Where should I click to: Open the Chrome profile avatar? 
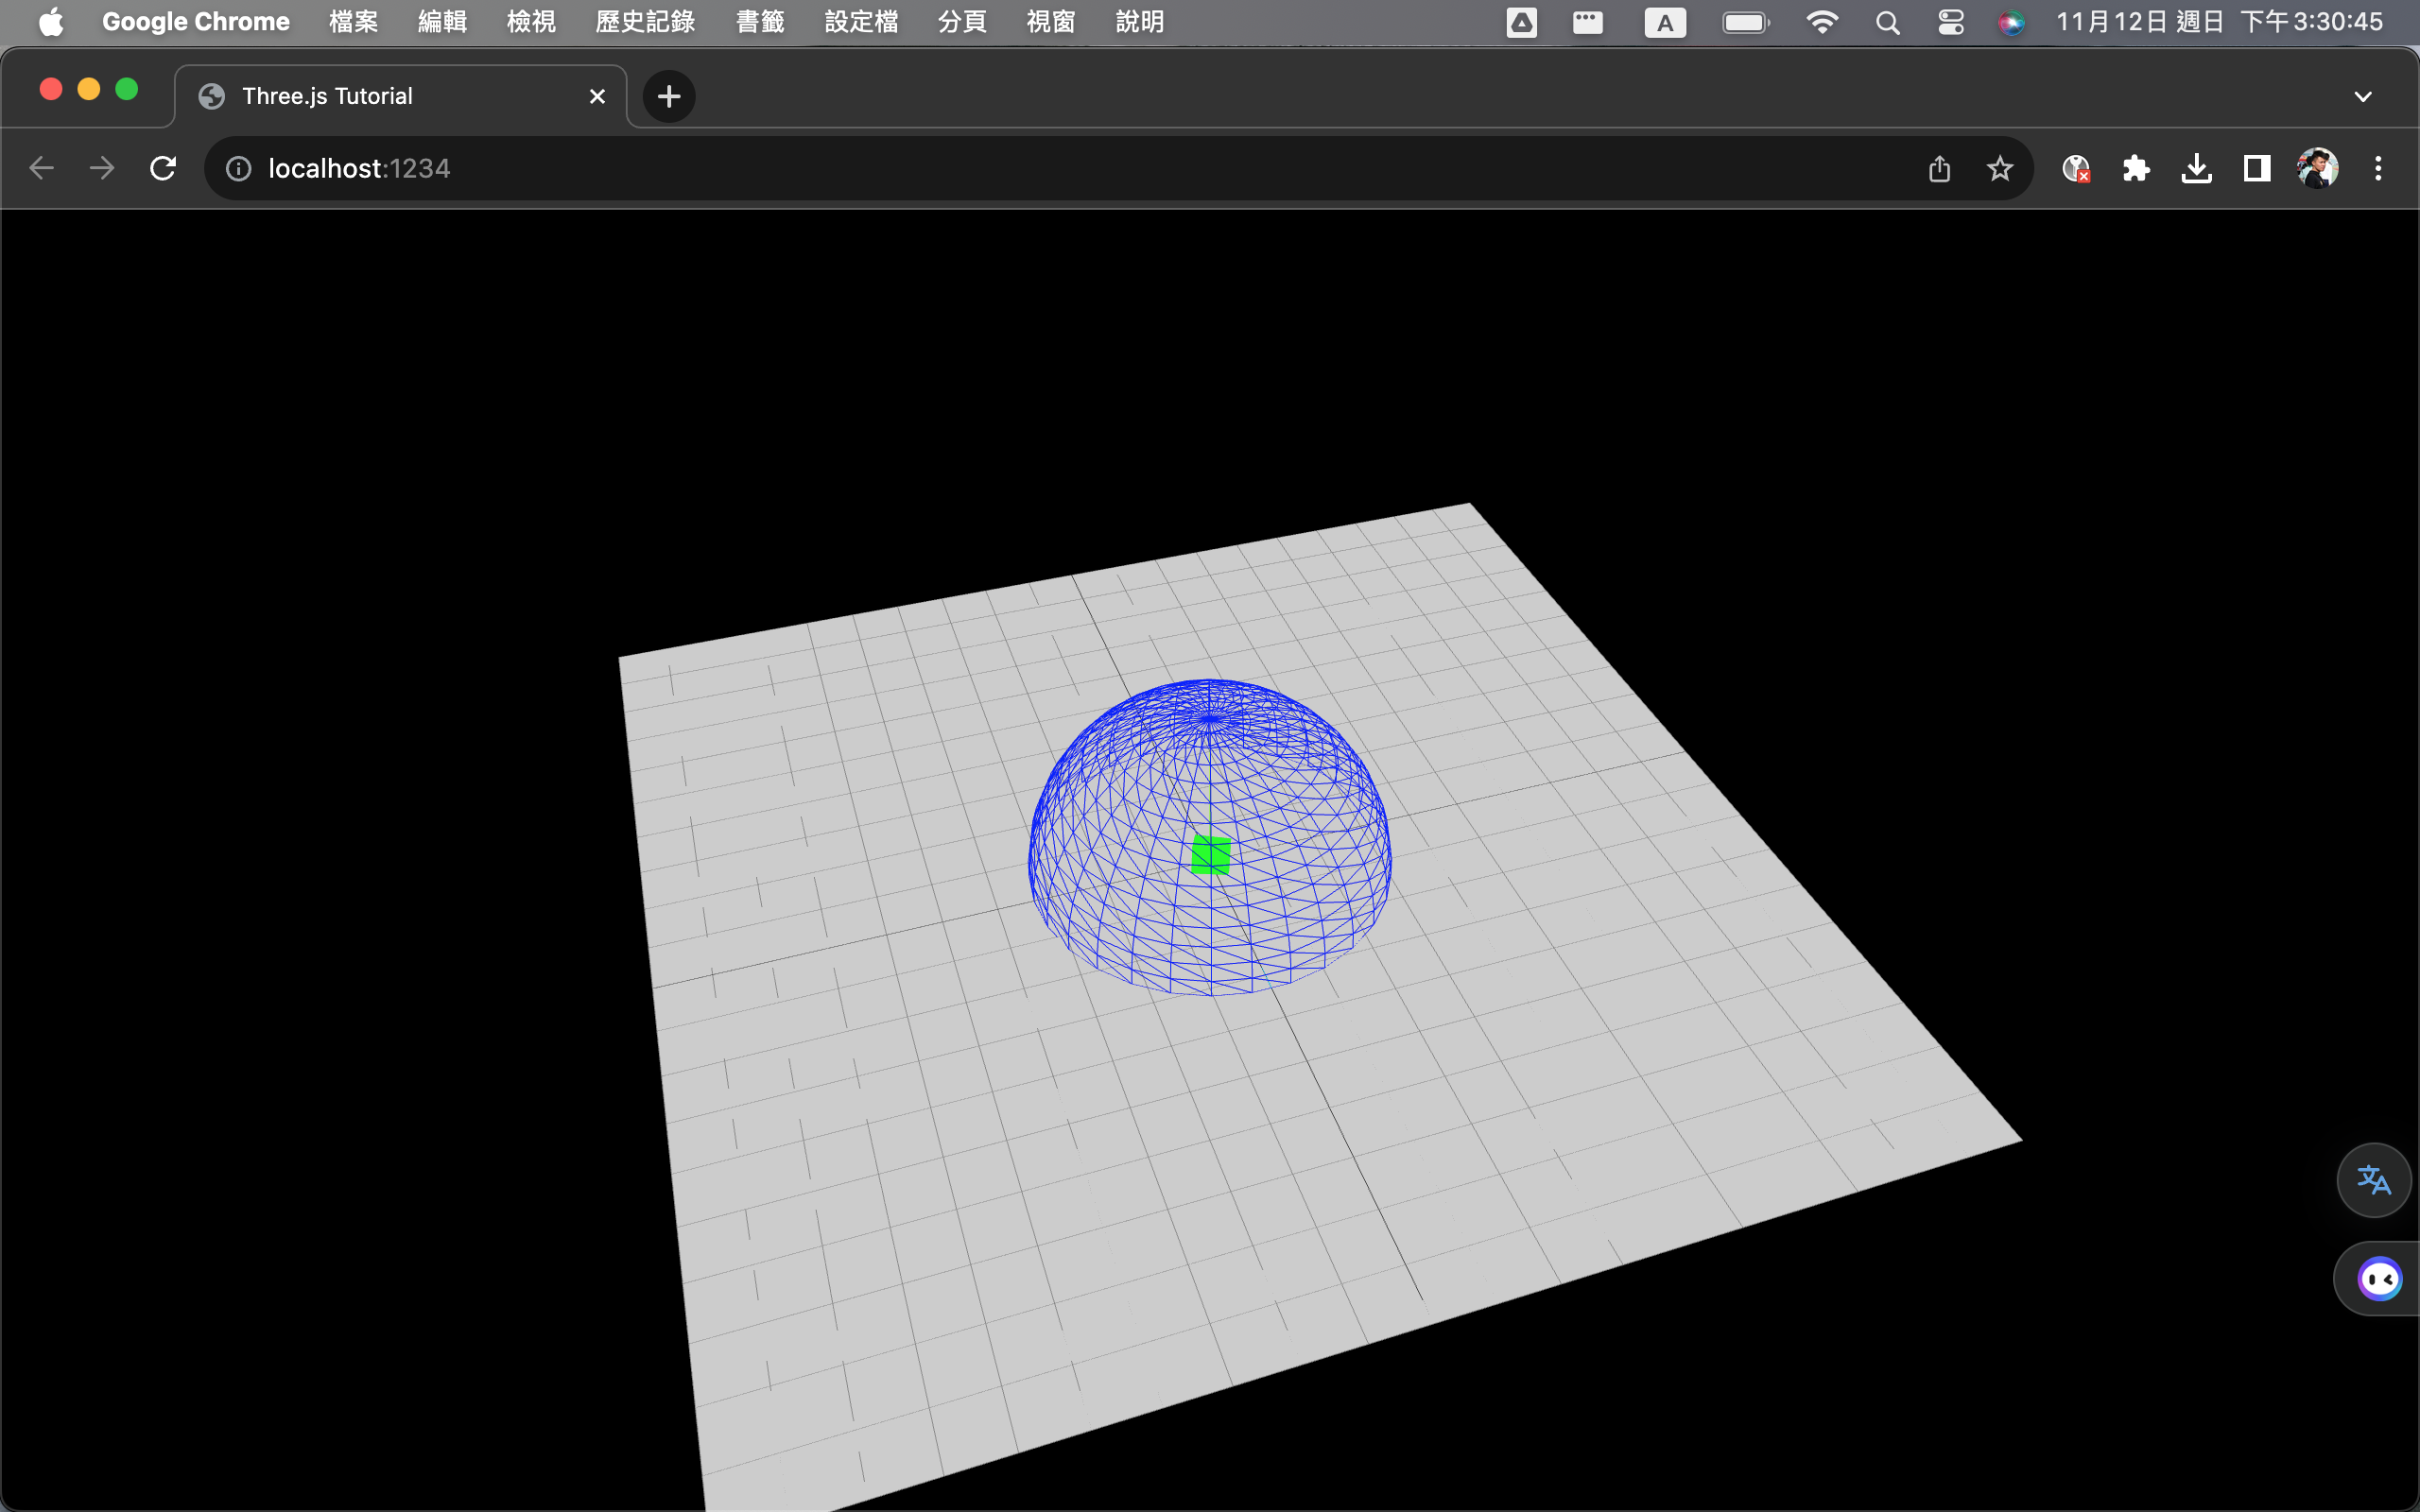pos(2317,168)
